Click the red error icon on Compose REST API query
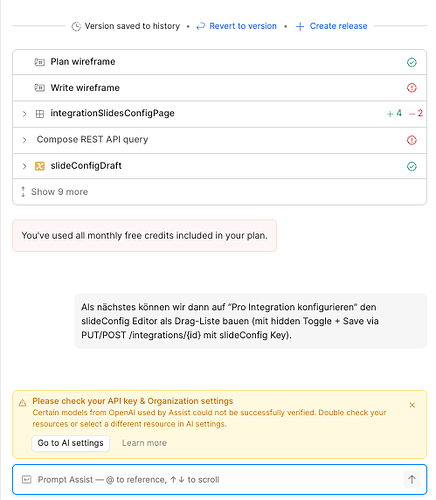 click(412, 140)
